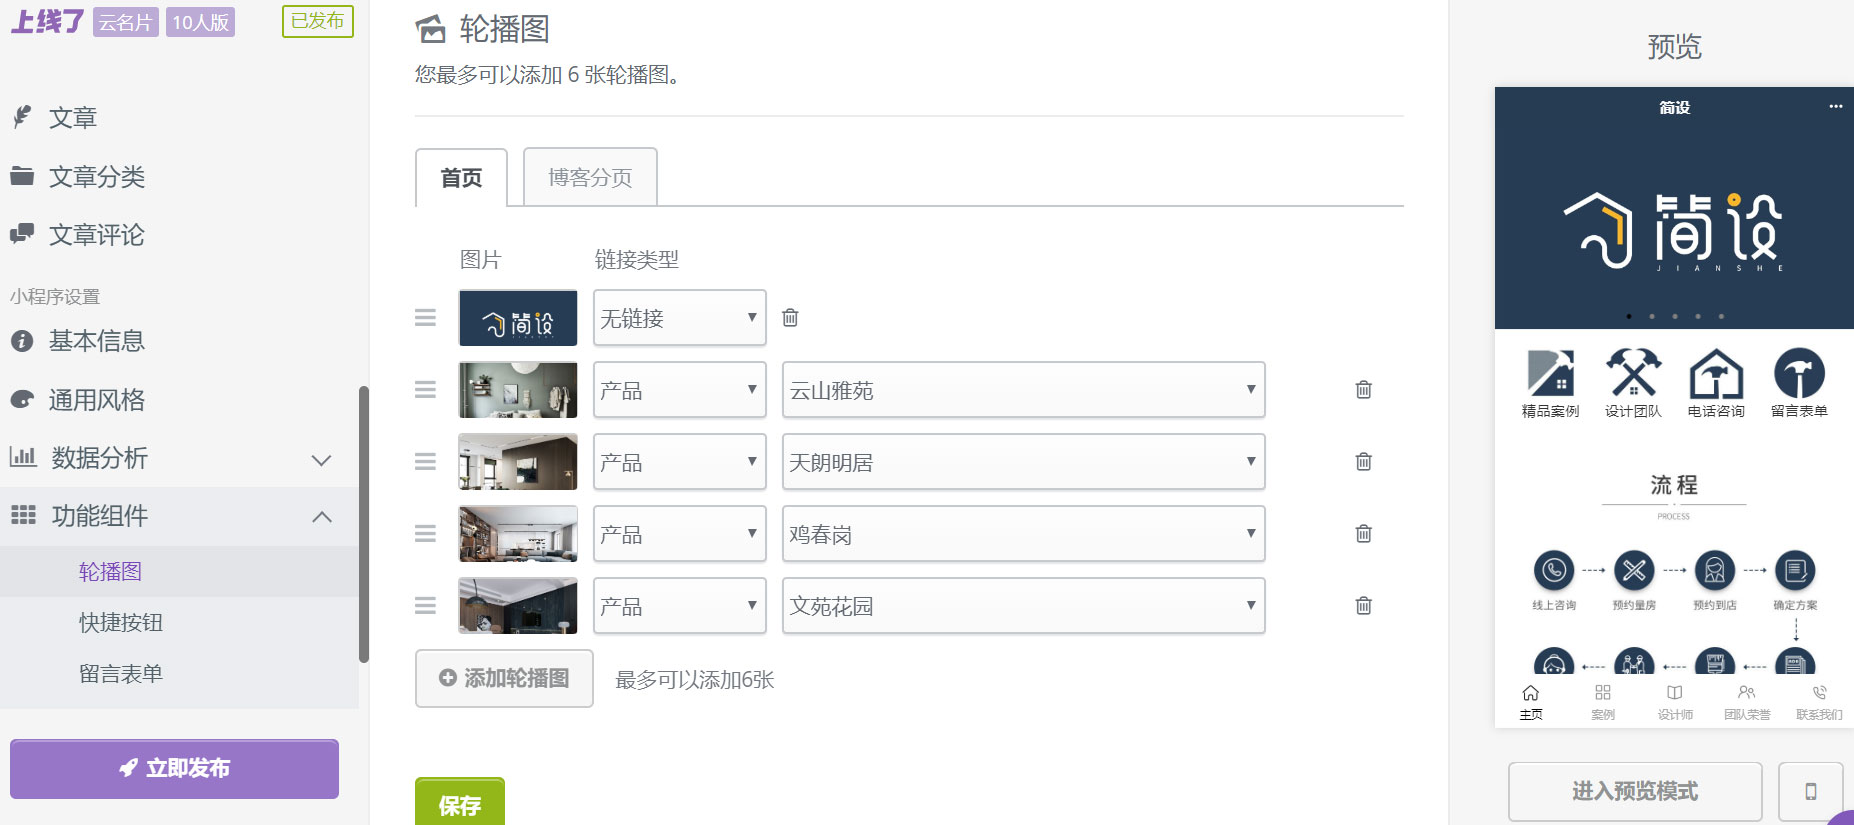Click the 鸡春岗 carousel image thumbnail
The width and height of the screenshot is (1854, 825).
pos(517,534)
